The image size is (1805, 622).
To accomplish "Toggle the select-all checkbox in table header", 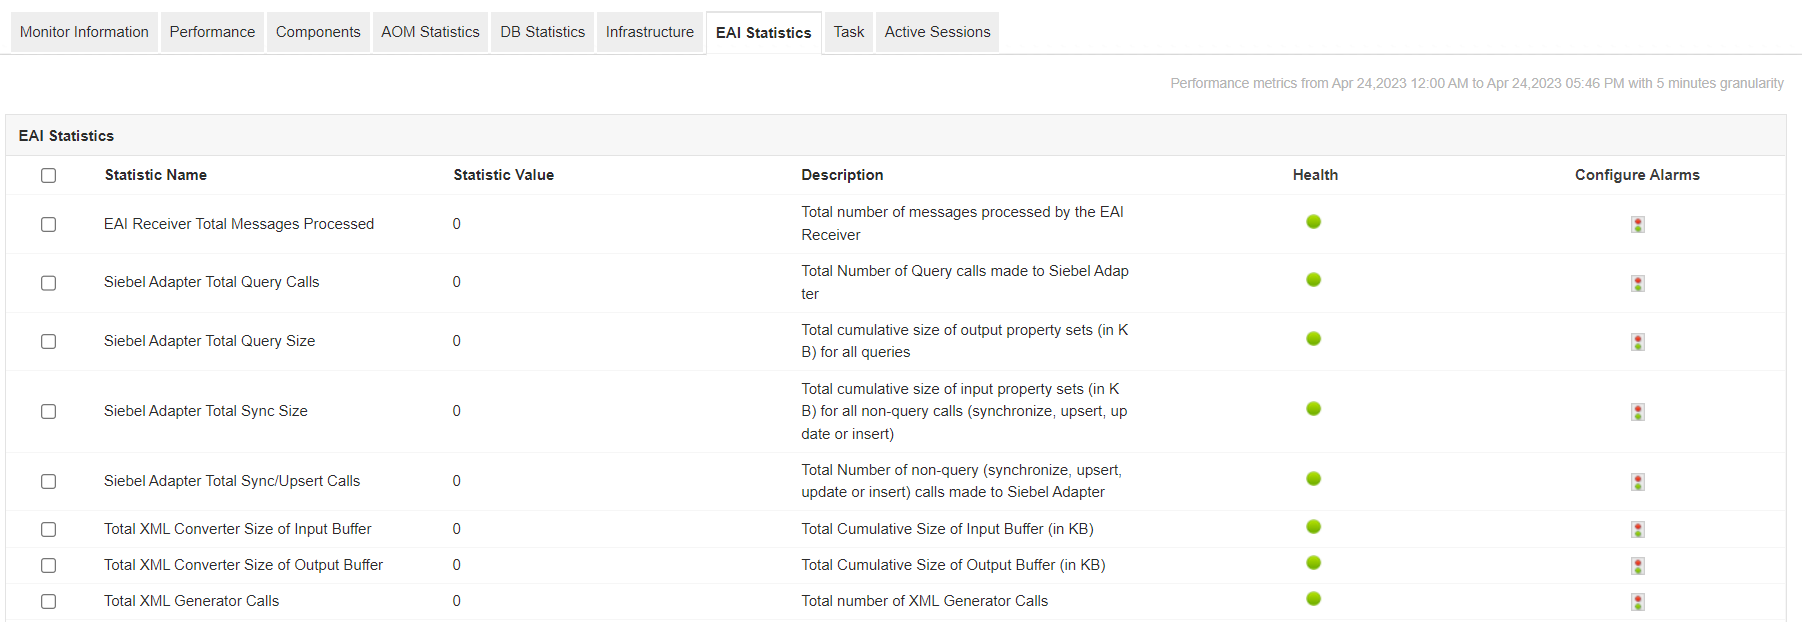I will click(x=48, y=176).
